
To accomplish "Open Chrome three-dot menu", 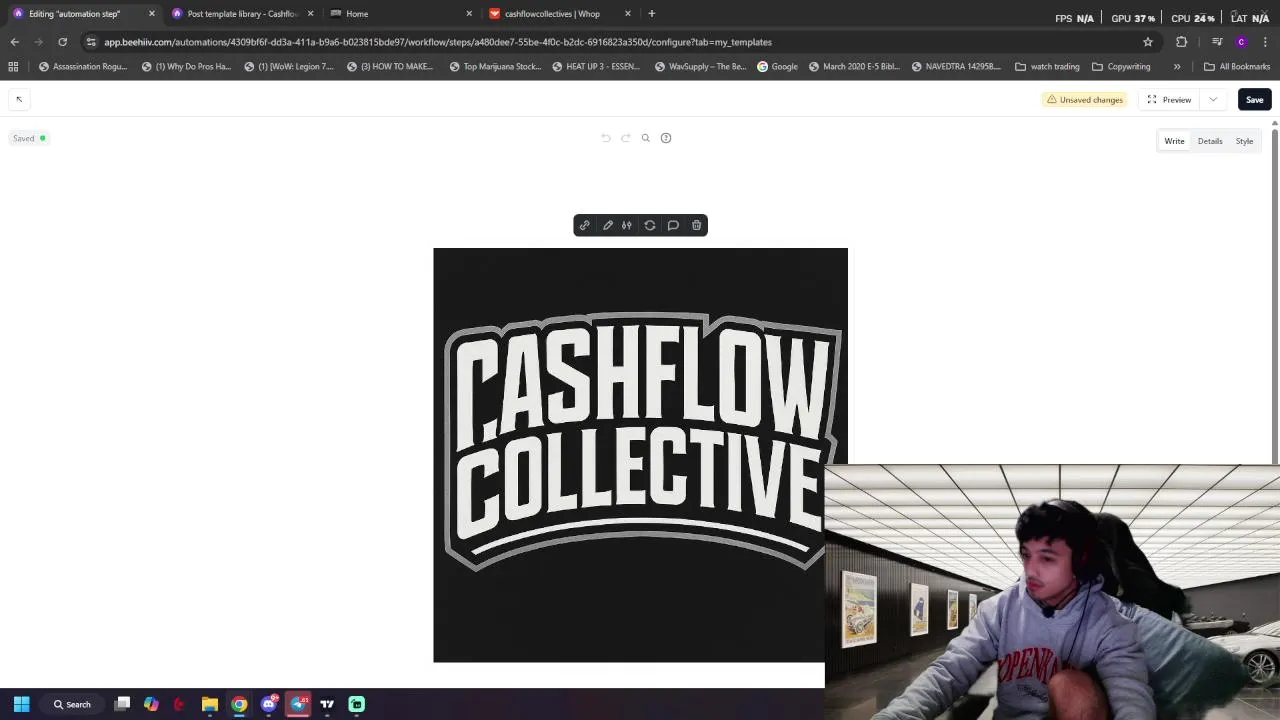I will (1265, 42).
